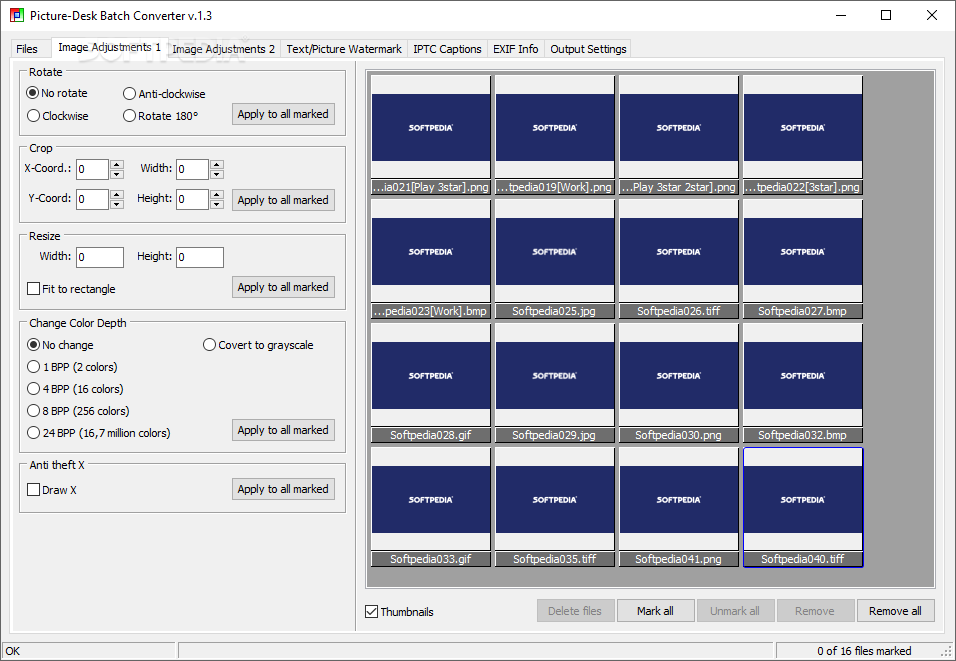Select thumbnail ...pedia023[Work].bmp
The image size is (956, 661).
tap(431, 259)
